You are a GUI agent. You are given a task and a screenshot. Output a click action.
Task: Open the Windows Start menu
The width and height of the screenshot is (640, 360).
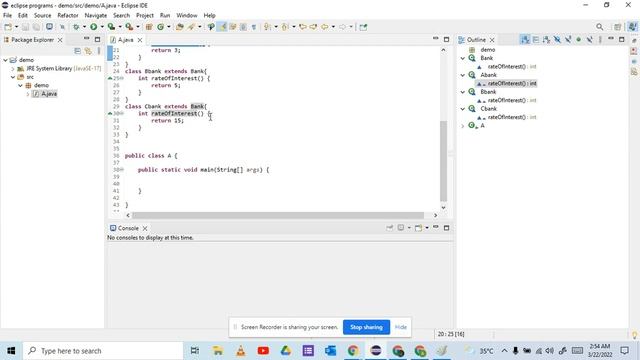pyautogui.click(x=11, y=351)
